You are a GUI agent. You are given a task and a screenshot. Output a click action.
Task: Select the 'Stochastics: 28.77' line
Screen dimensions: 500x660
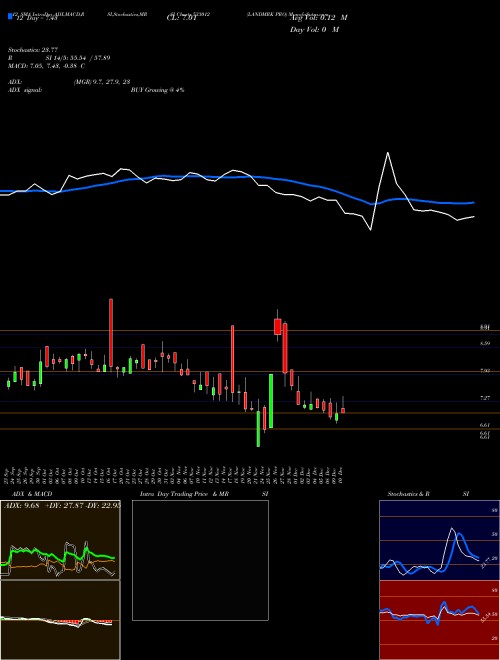pyautogui.click(x=32, y=50)
